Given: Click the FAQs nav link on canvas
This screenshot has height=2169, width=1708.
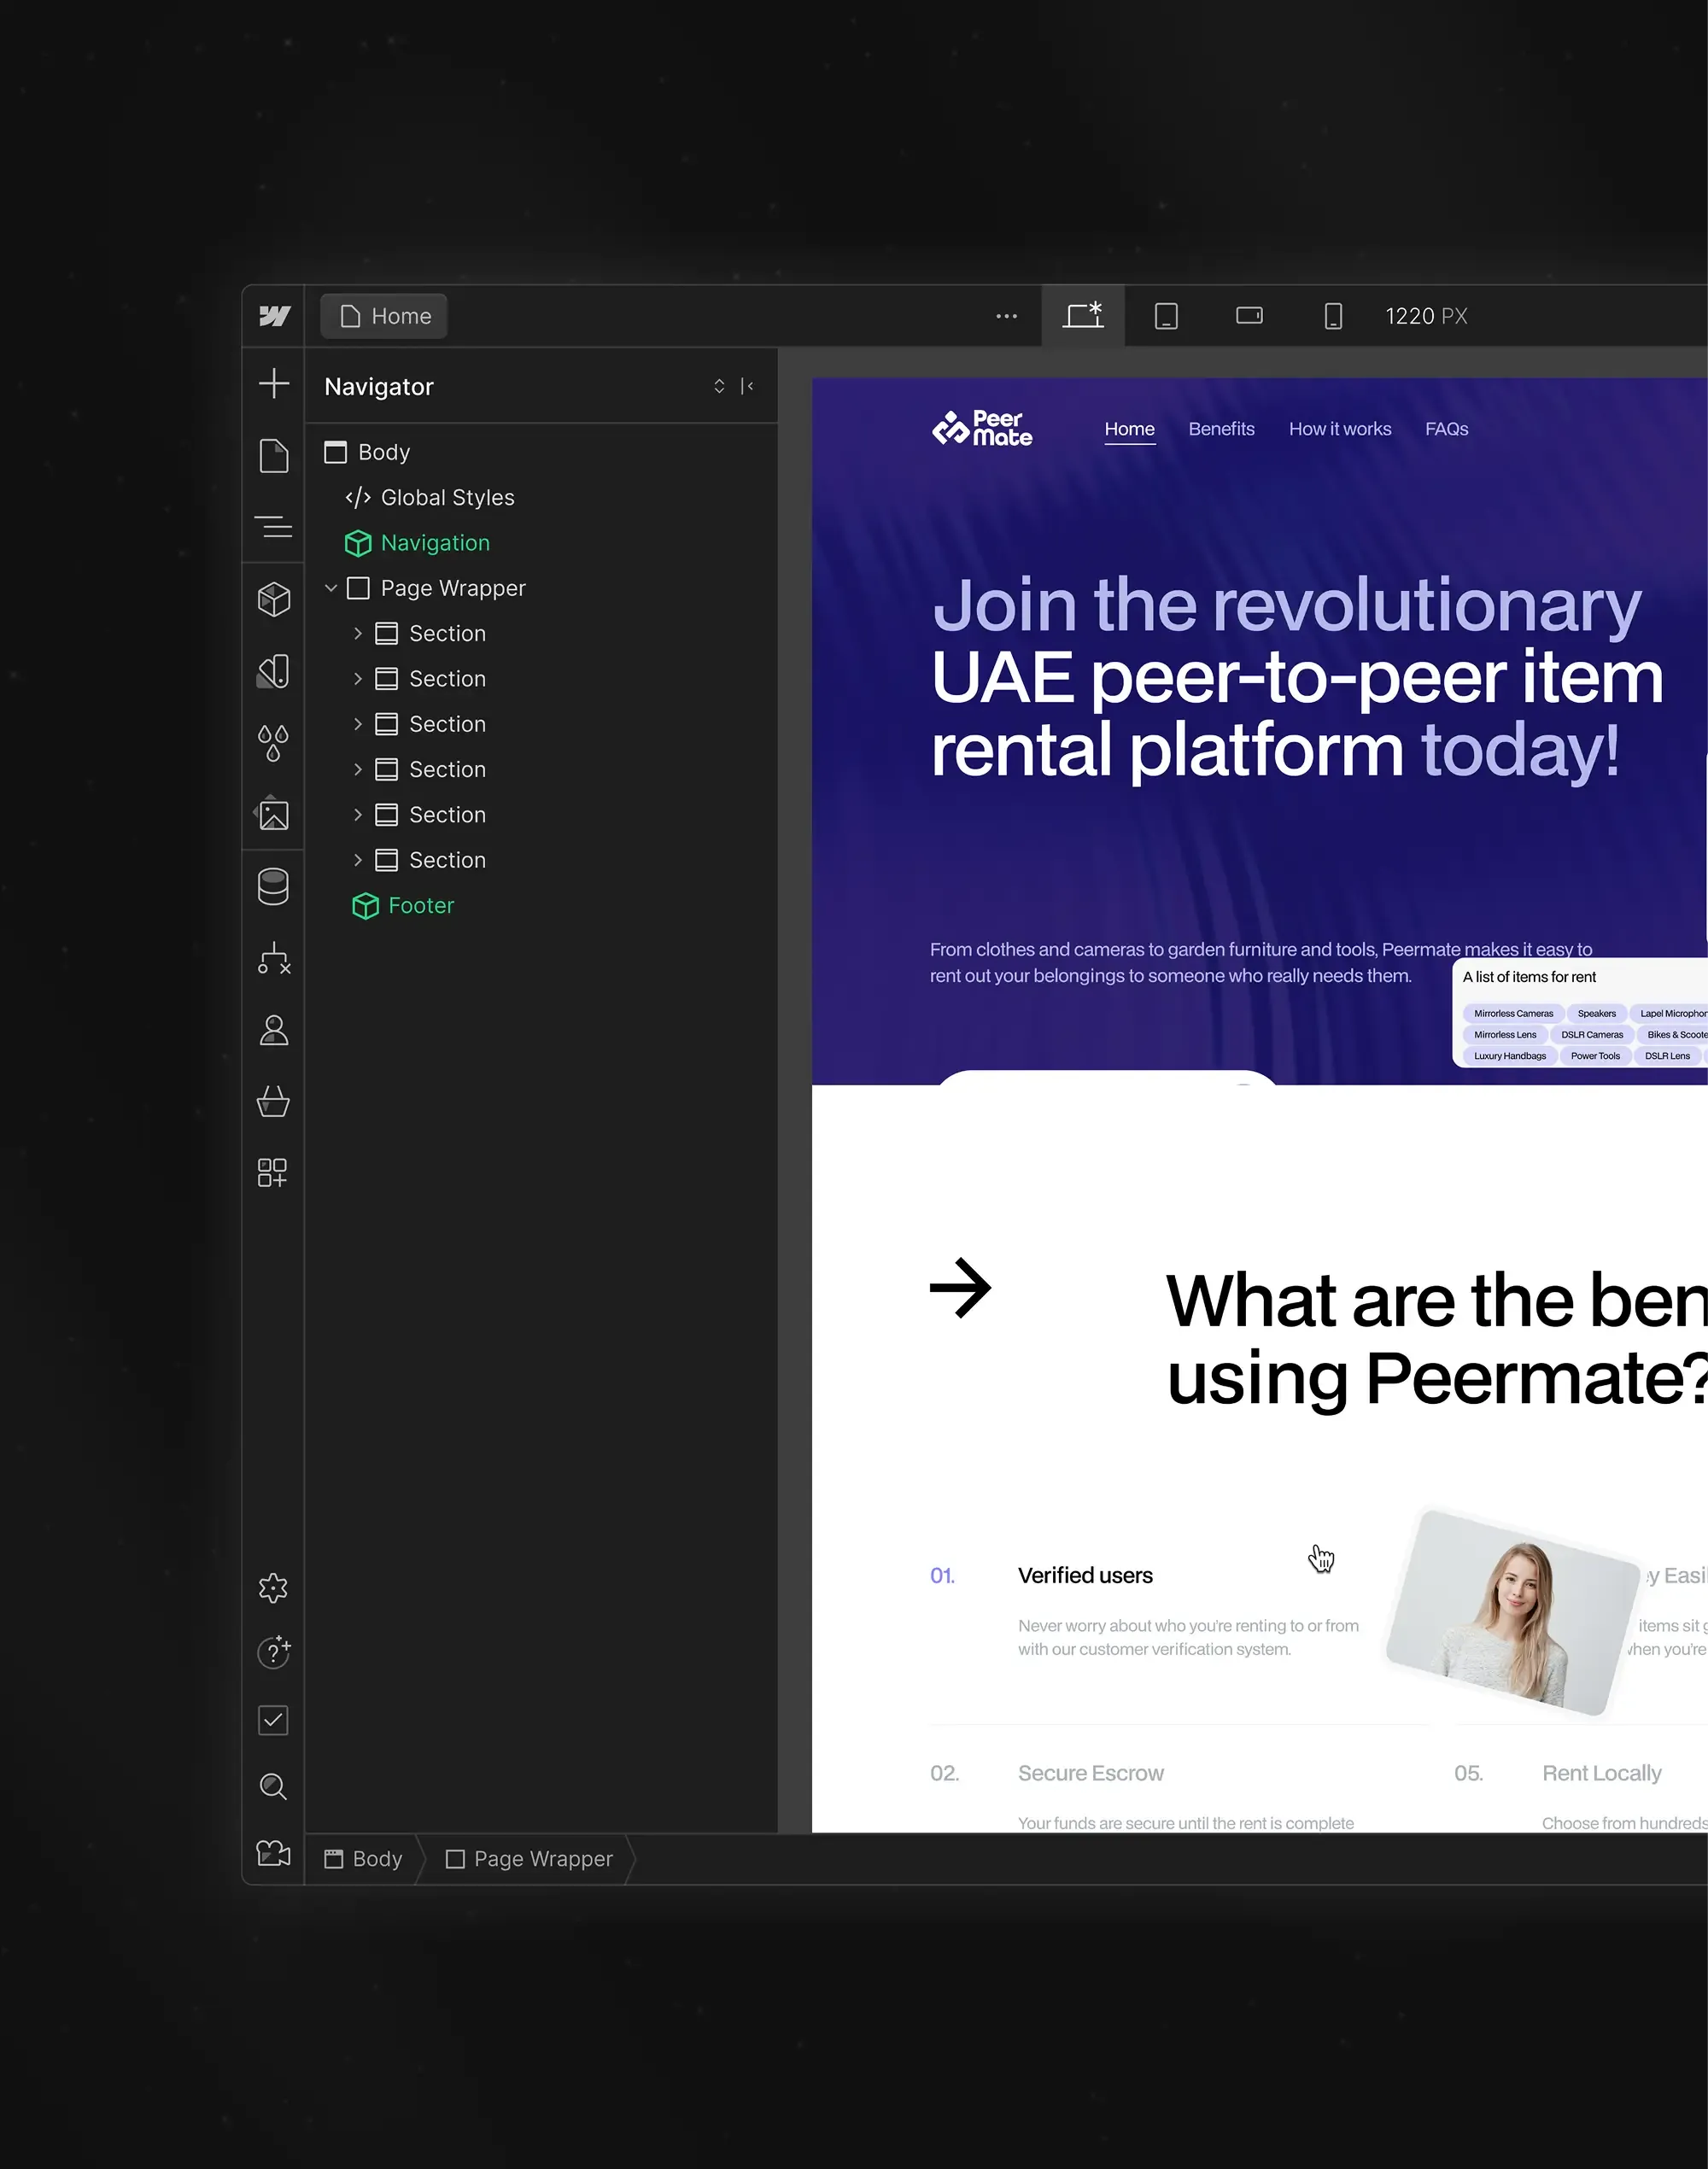Looking at the screenshot, I should [1446, 429].
